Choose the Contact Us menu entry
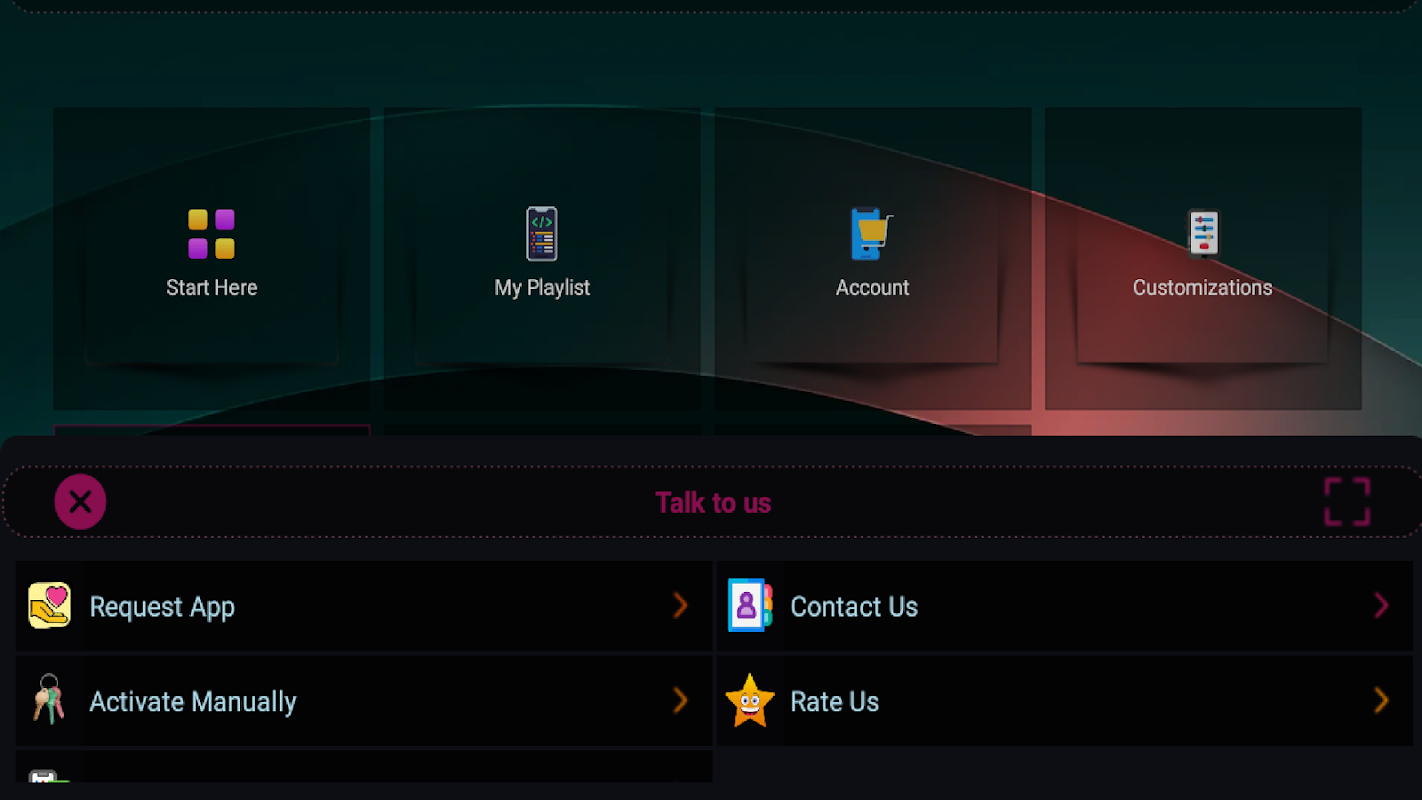Image resolution: width=1422 pixels, height=800 pixels. [1065, 606]
